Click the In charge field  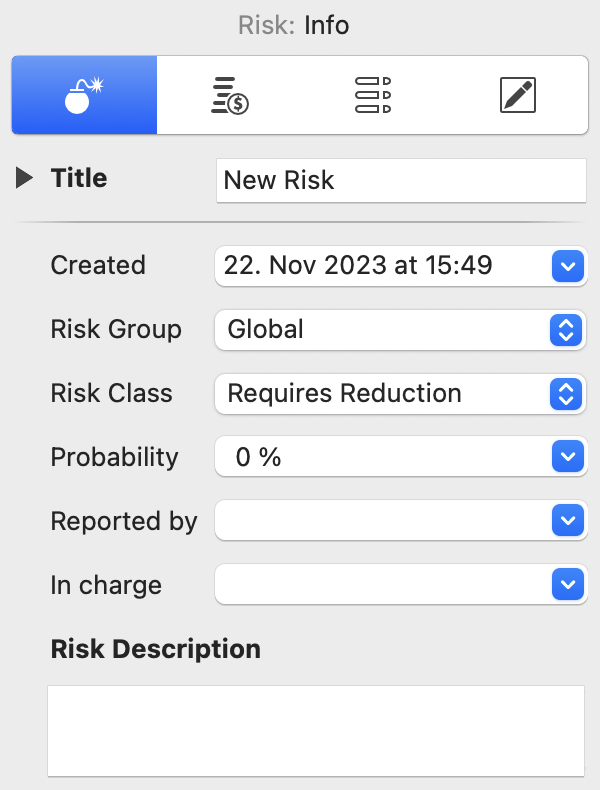coord(380,584)
